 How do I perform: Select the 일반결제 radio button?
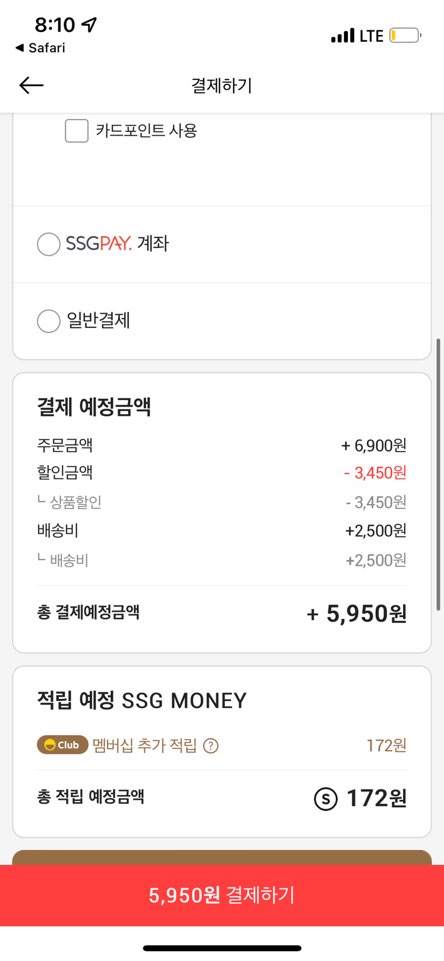point(48,321)
